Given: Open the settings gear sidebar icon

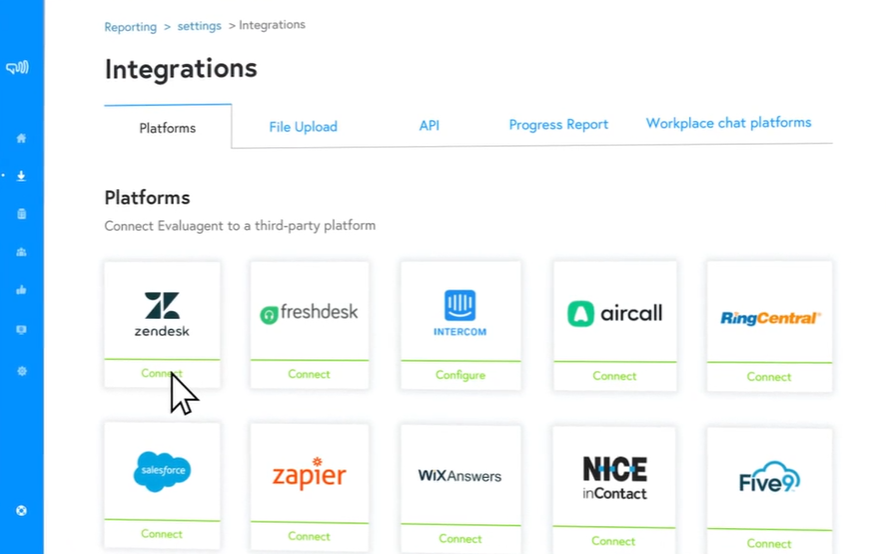Looking at the screenshot, I should pos(21,371).
